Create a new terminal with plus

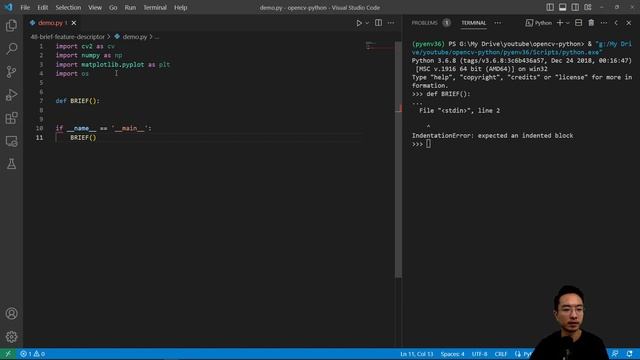(560, 23)
